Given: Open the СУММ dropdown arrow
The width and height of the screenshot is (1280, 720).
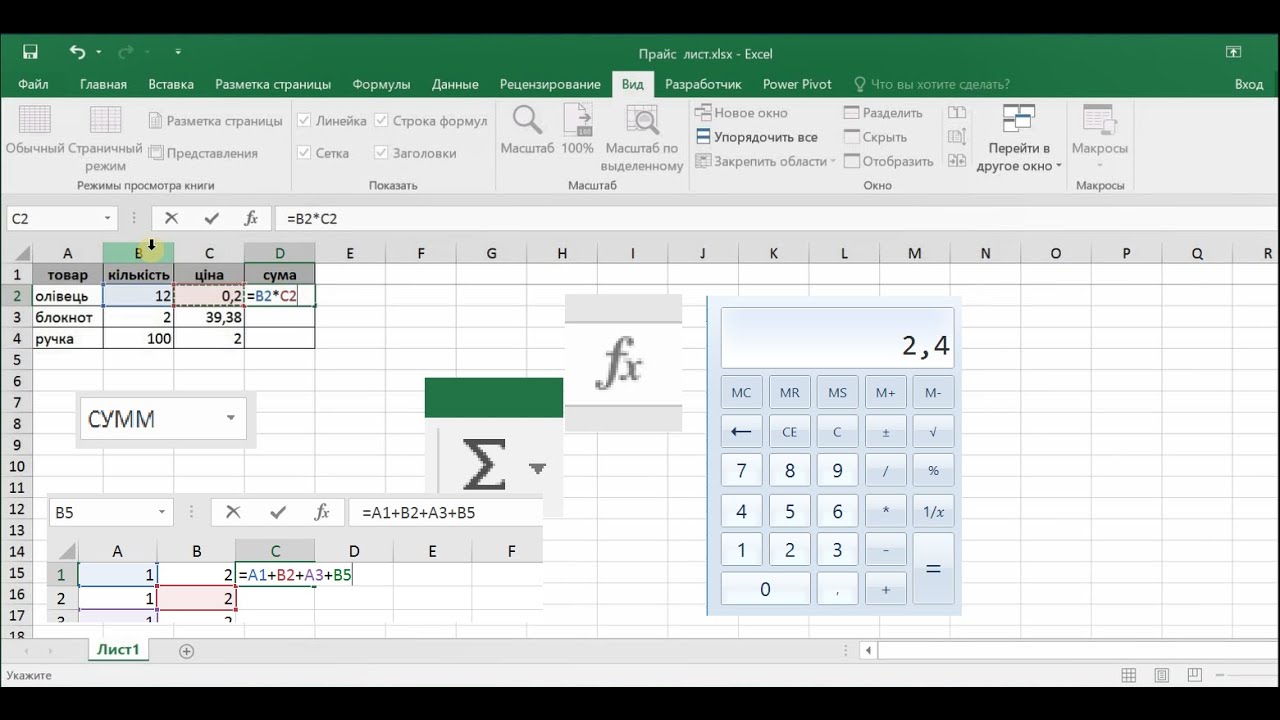Looking at the screenshot, I should tap(231, 418).
